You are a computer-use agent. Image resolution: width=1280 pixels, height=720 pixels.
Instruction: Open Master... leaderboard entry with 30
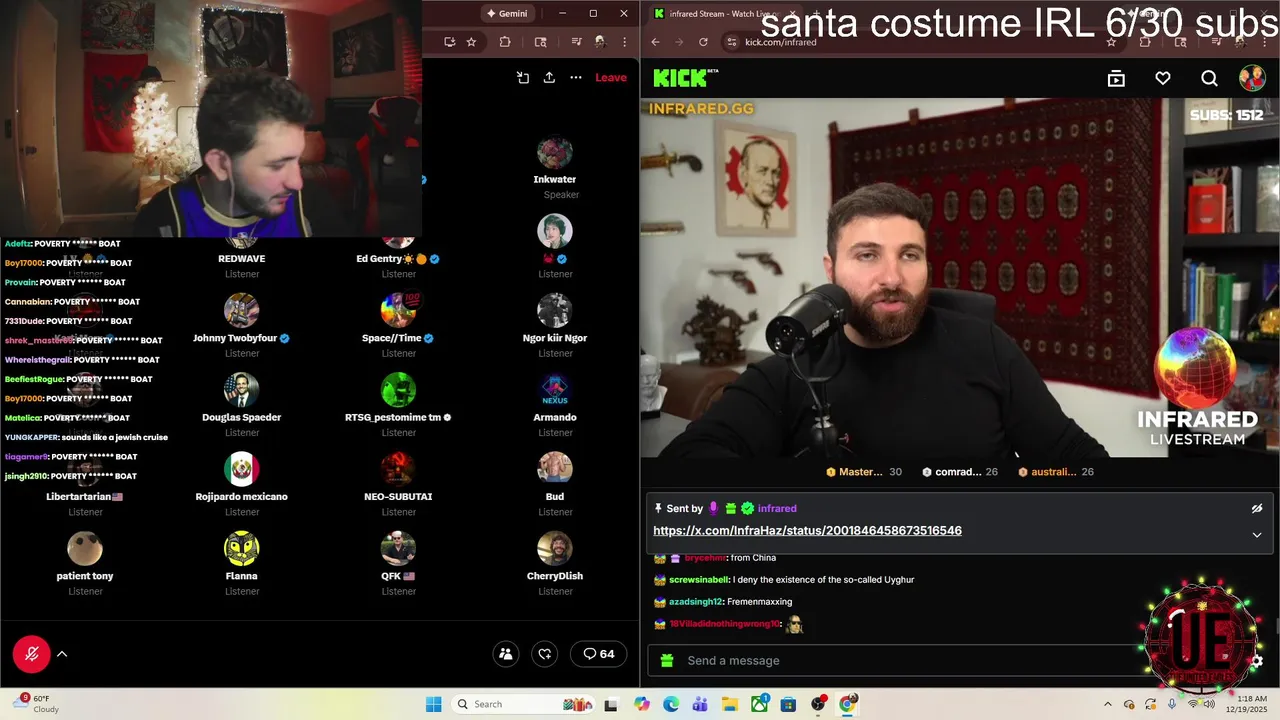864,472
